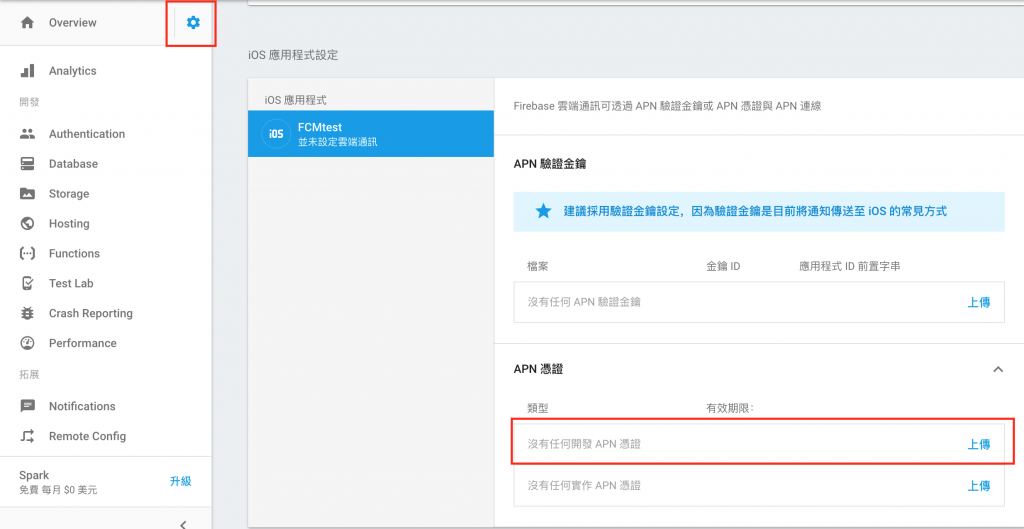Screen dimensions: 1024x529
Task: Click the Crash Reporting bug icon
Action: 27,313
